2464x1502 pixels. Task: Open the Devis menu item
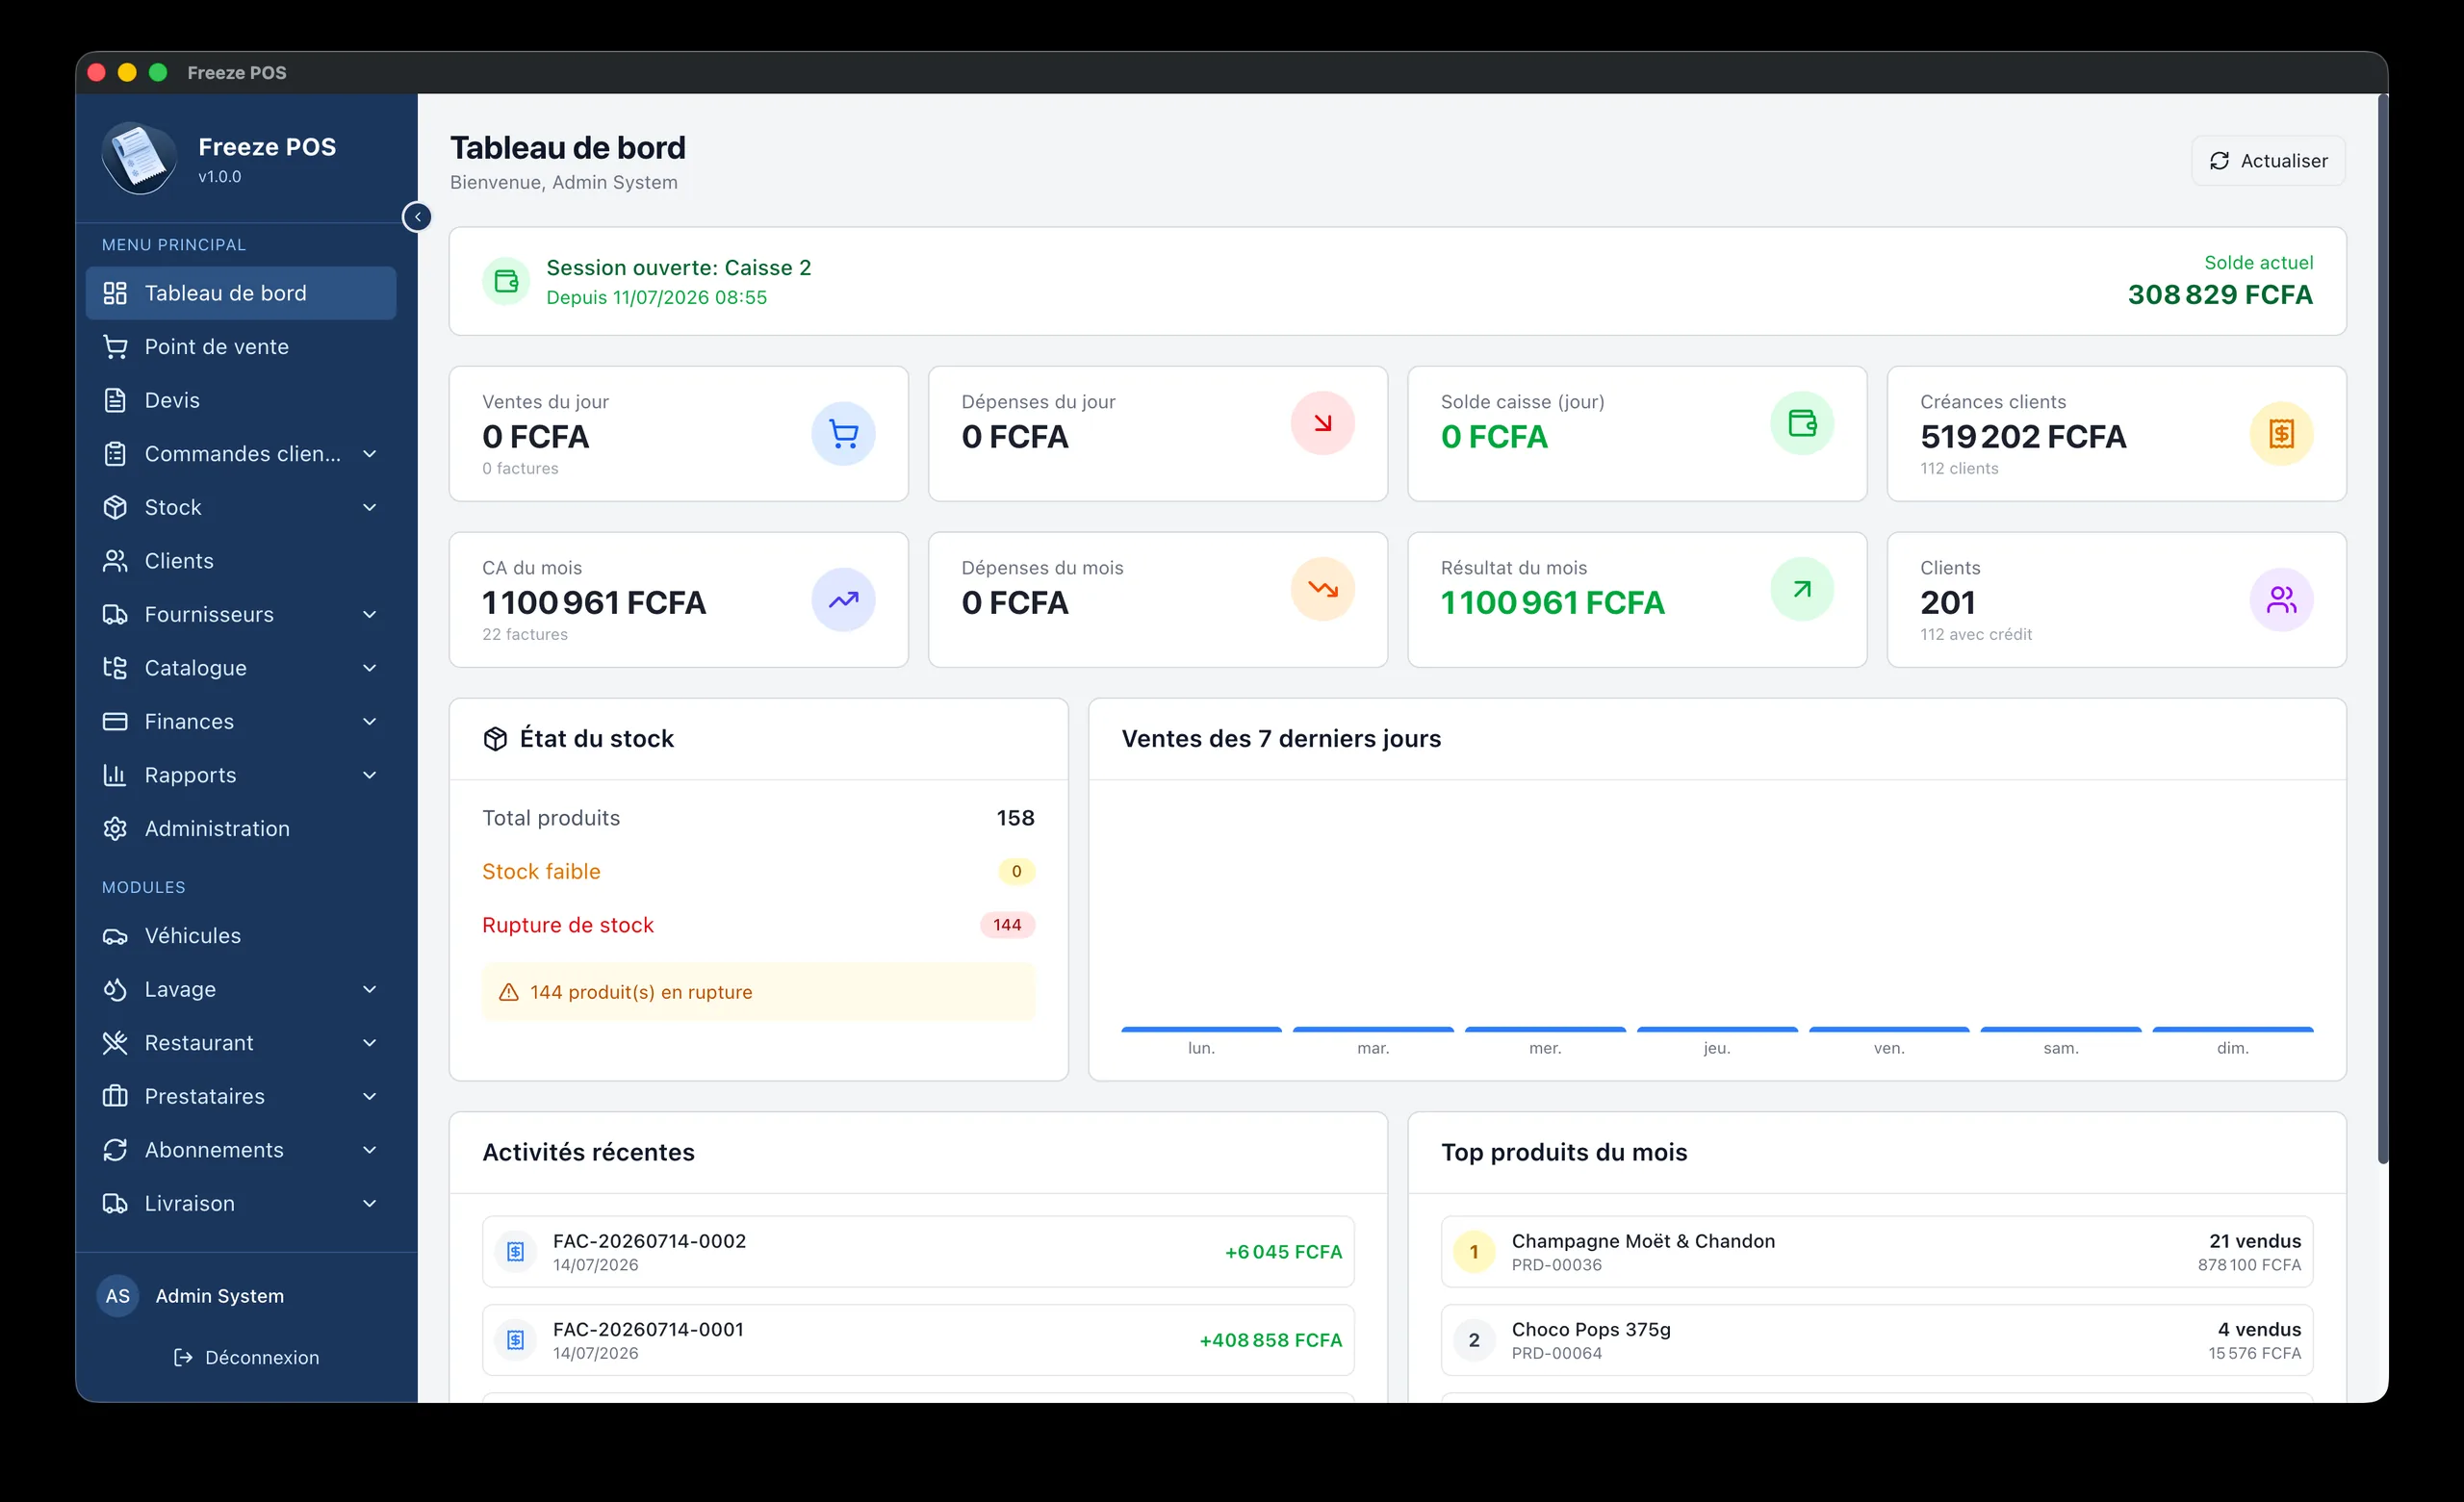(241, 400)
